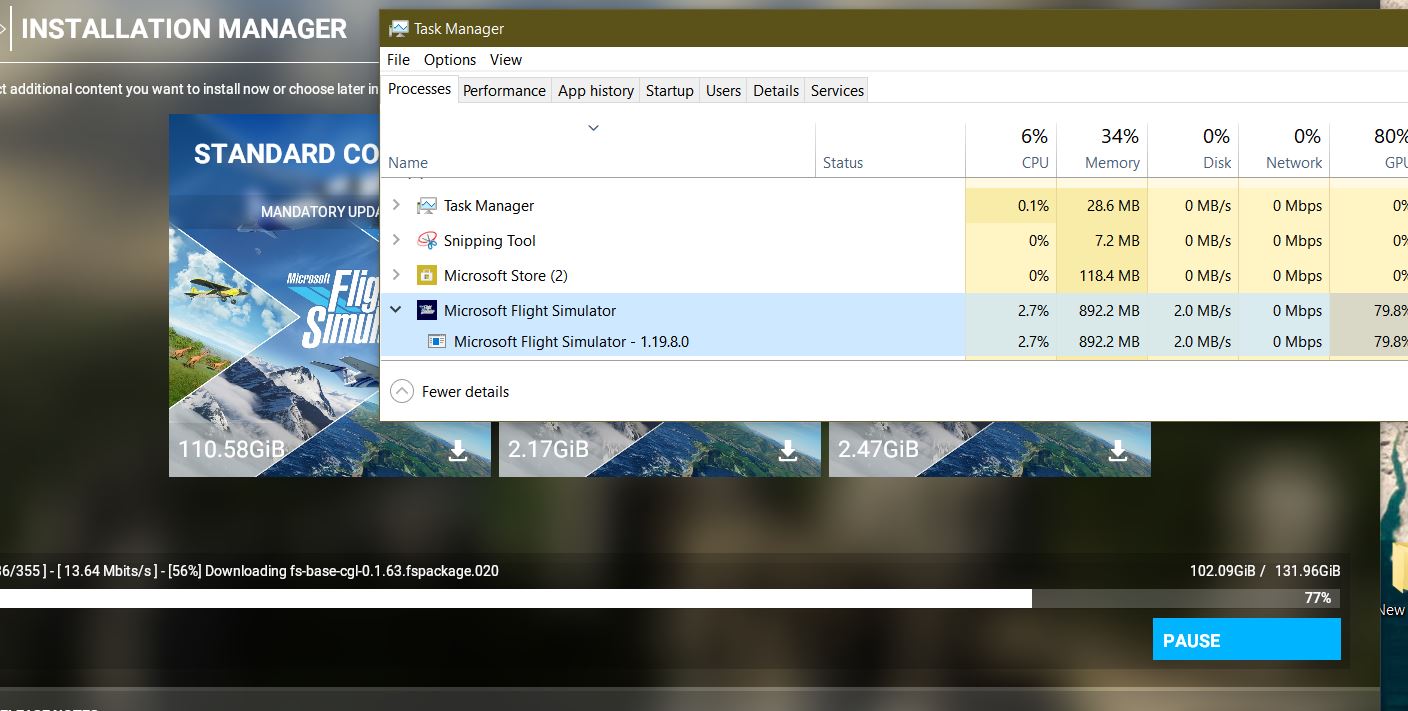Click the Fewer details circle arrow icon
Screen dimensions: 1408x711
tap(401, 392)
